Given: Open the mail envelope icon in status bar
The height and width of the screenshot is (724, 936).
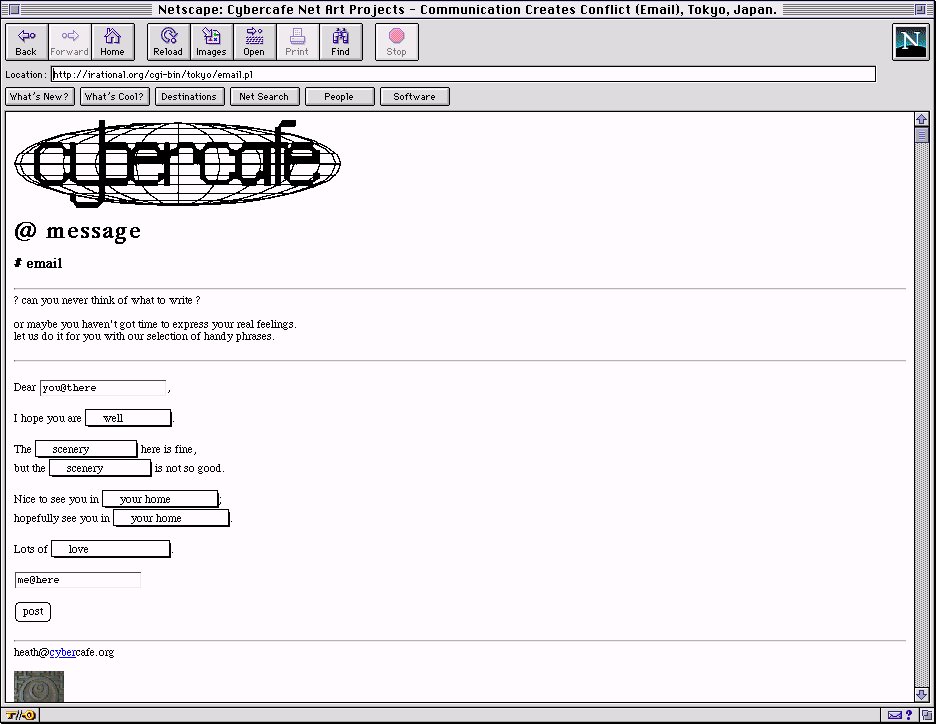Looking at the screenshot, I should pyautogui.click(x=894, y=715).
